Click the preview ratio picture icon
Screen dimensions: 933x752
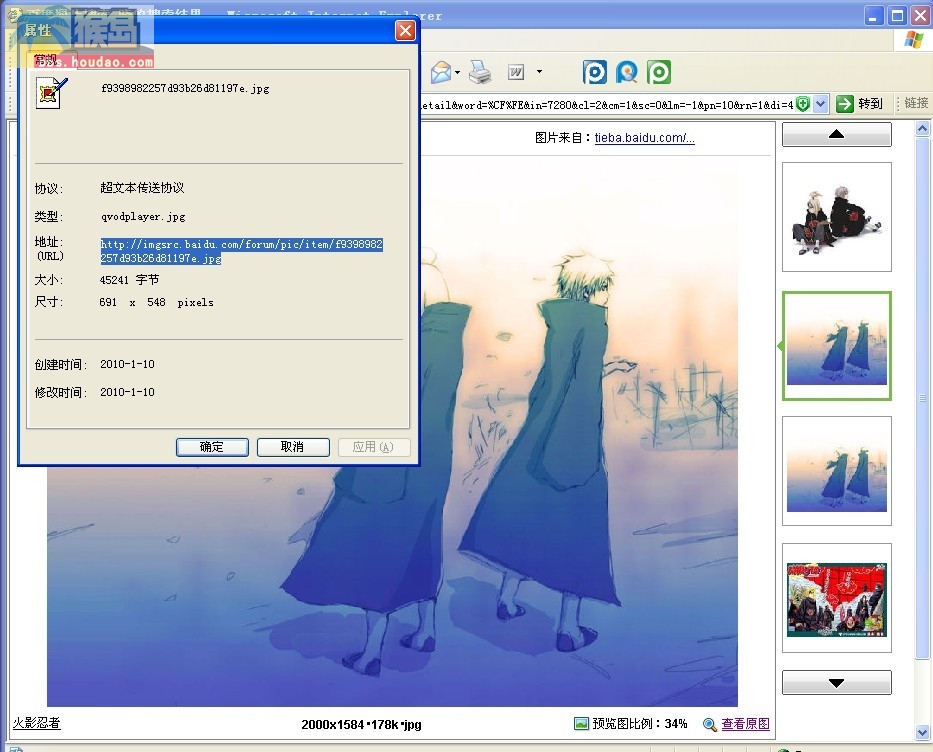pos(581,723)
